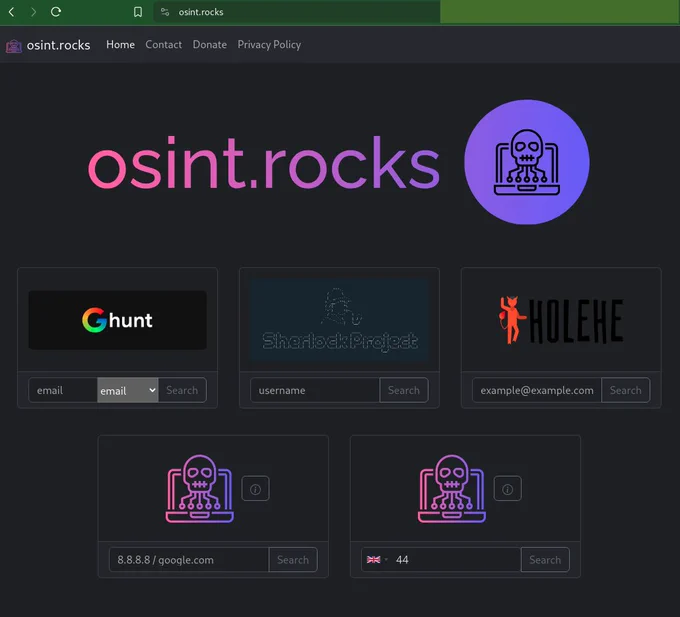Open the Donate page
The height and width of the screenshot is (617, 680).
tap(209, 45)
